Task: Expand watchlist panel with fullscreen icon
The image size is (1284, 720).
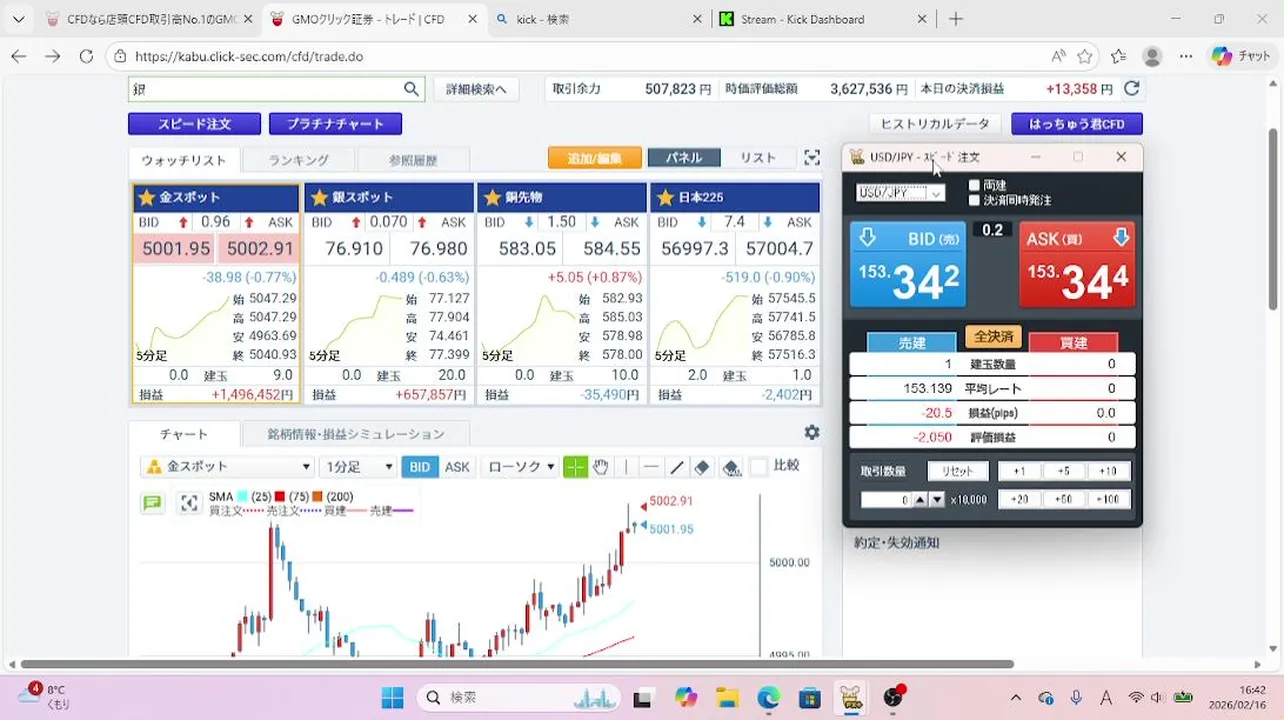Action: (812, 157)
